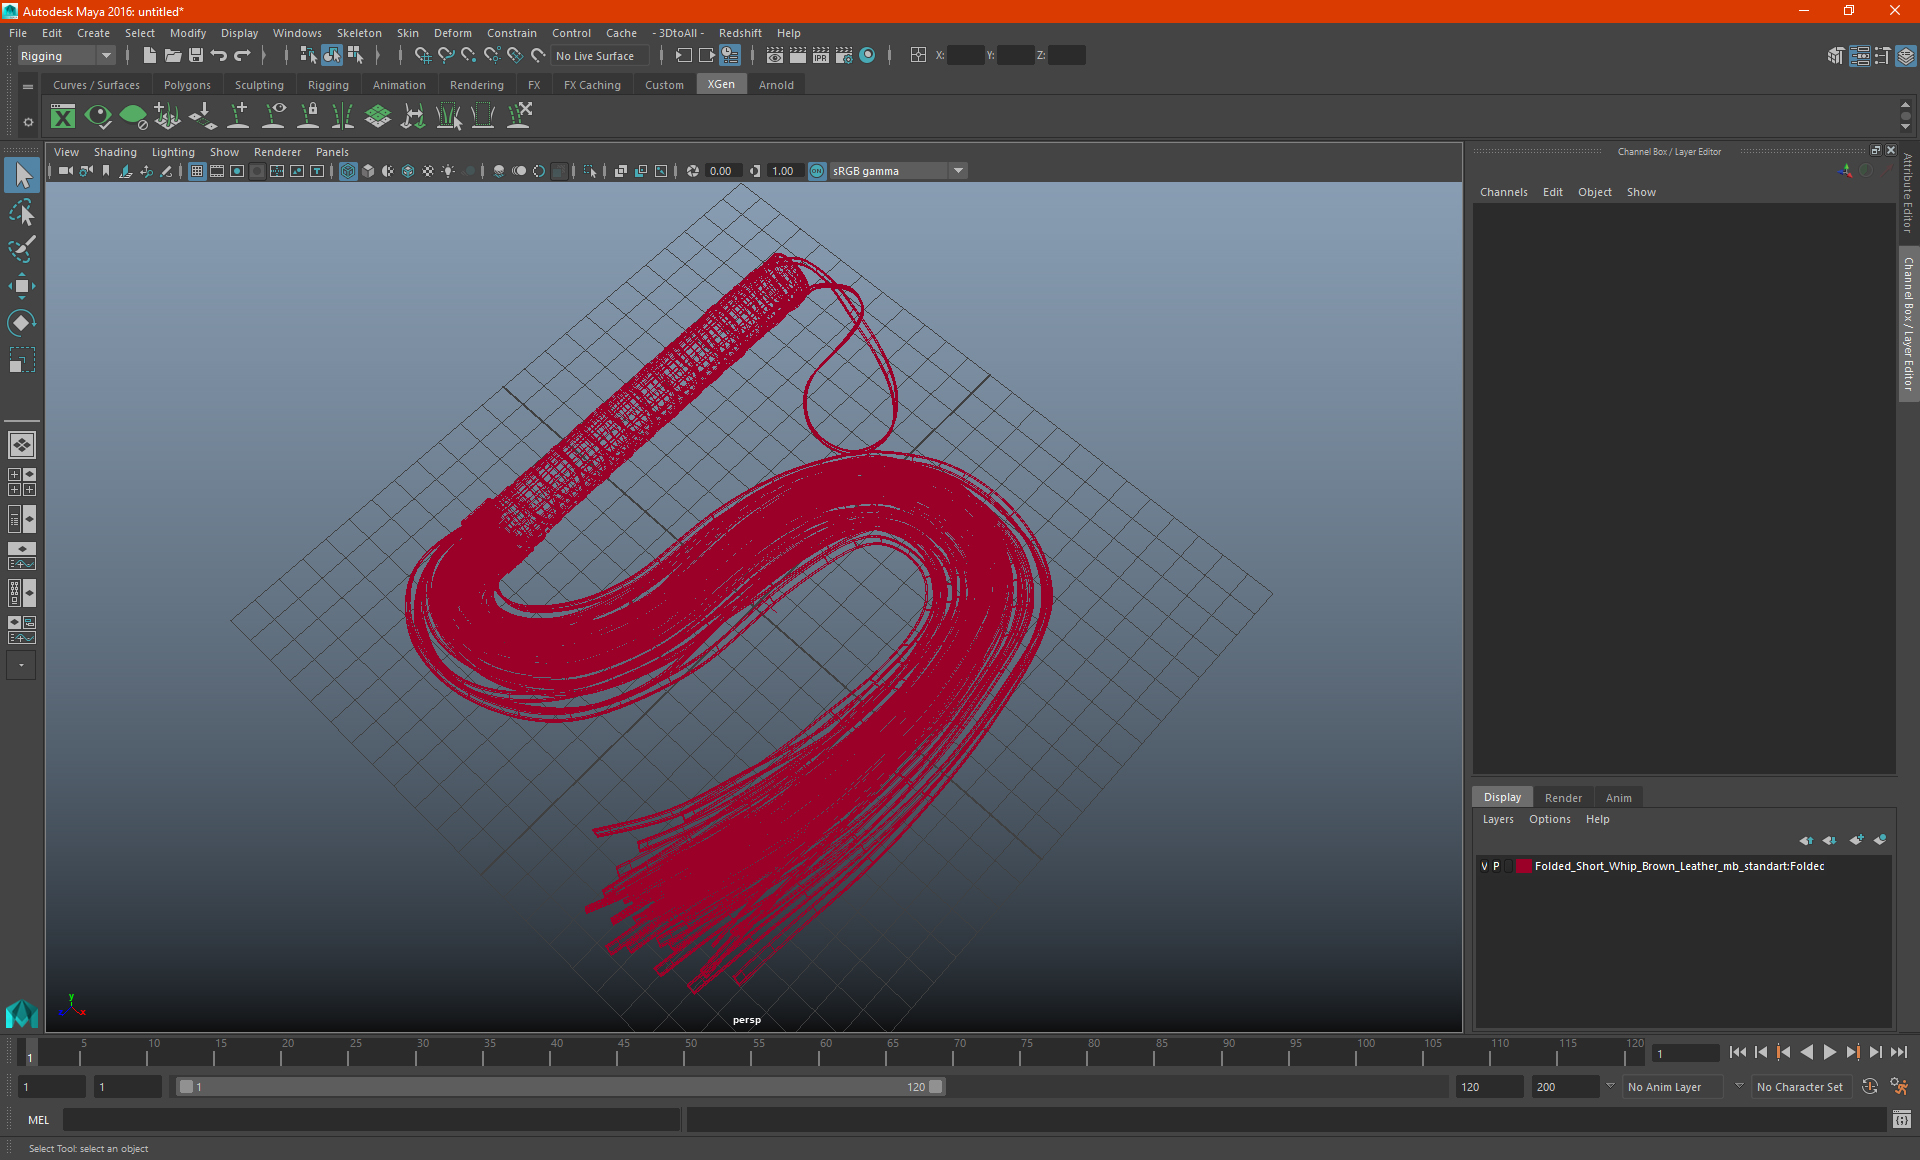Click the New Scene icon
The image size is (1920, 1160).
pos(149,56)
